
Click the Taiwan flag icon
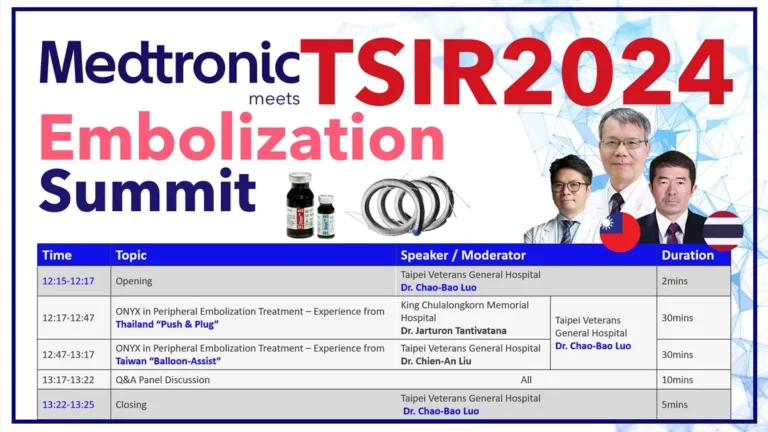tap(619, 232)
